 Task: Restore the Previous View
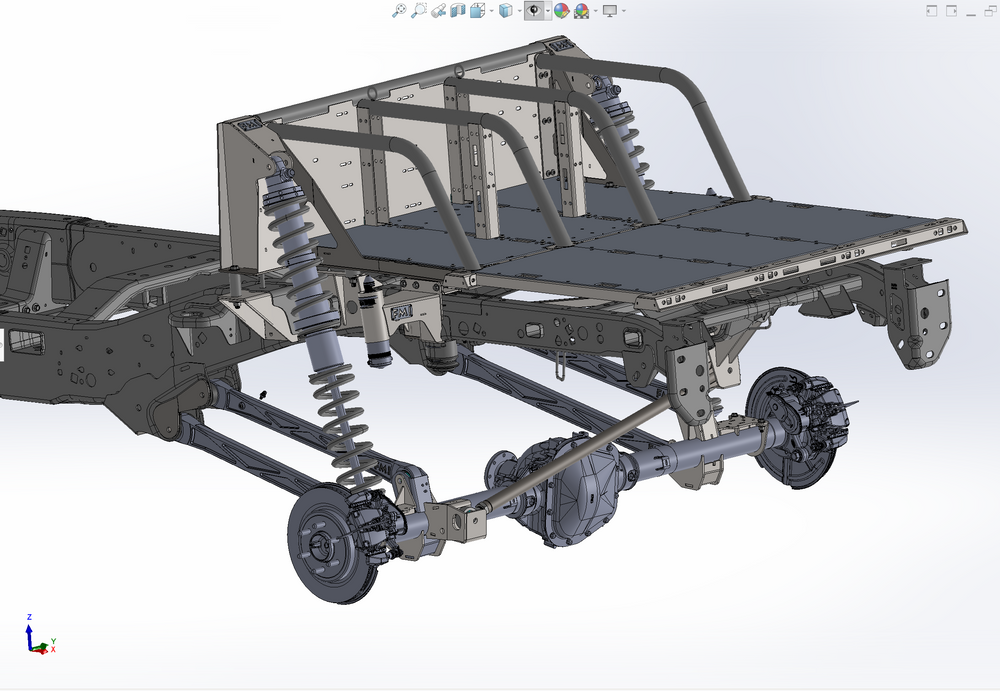[x=438, y=10]
